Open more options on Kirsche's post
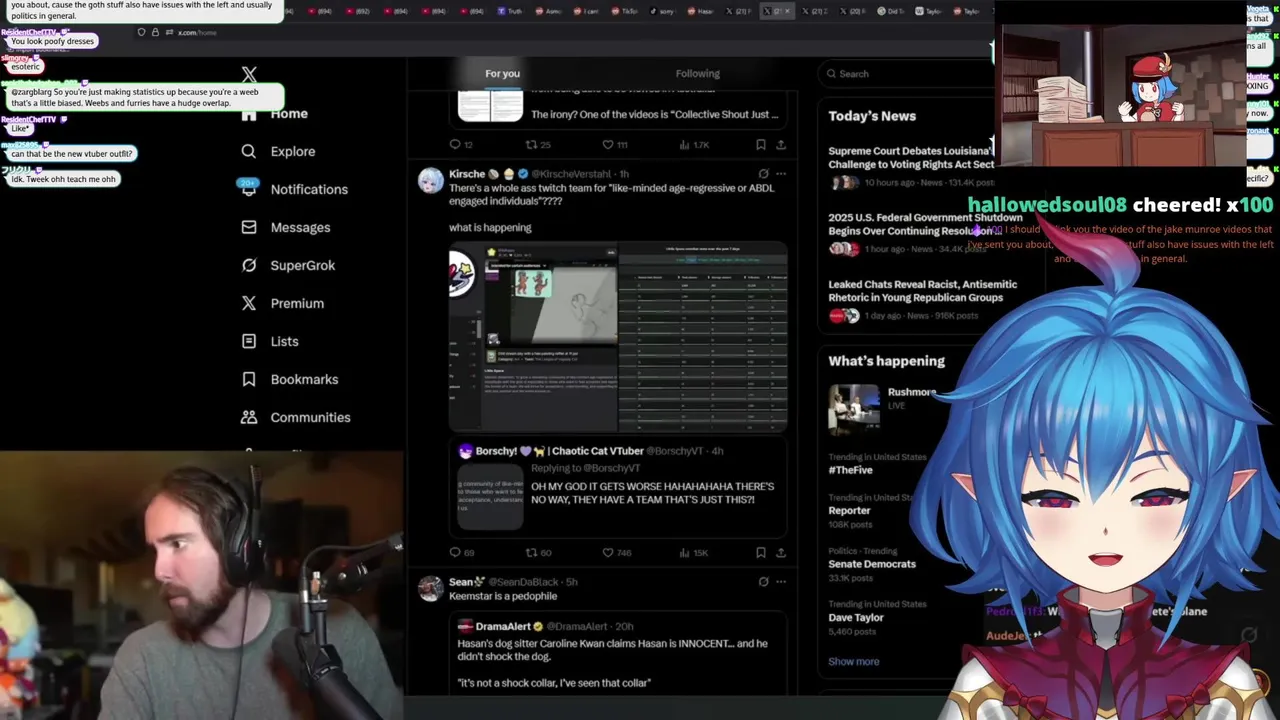Screen dimensions: 1280x720 (x=781, y=174)
